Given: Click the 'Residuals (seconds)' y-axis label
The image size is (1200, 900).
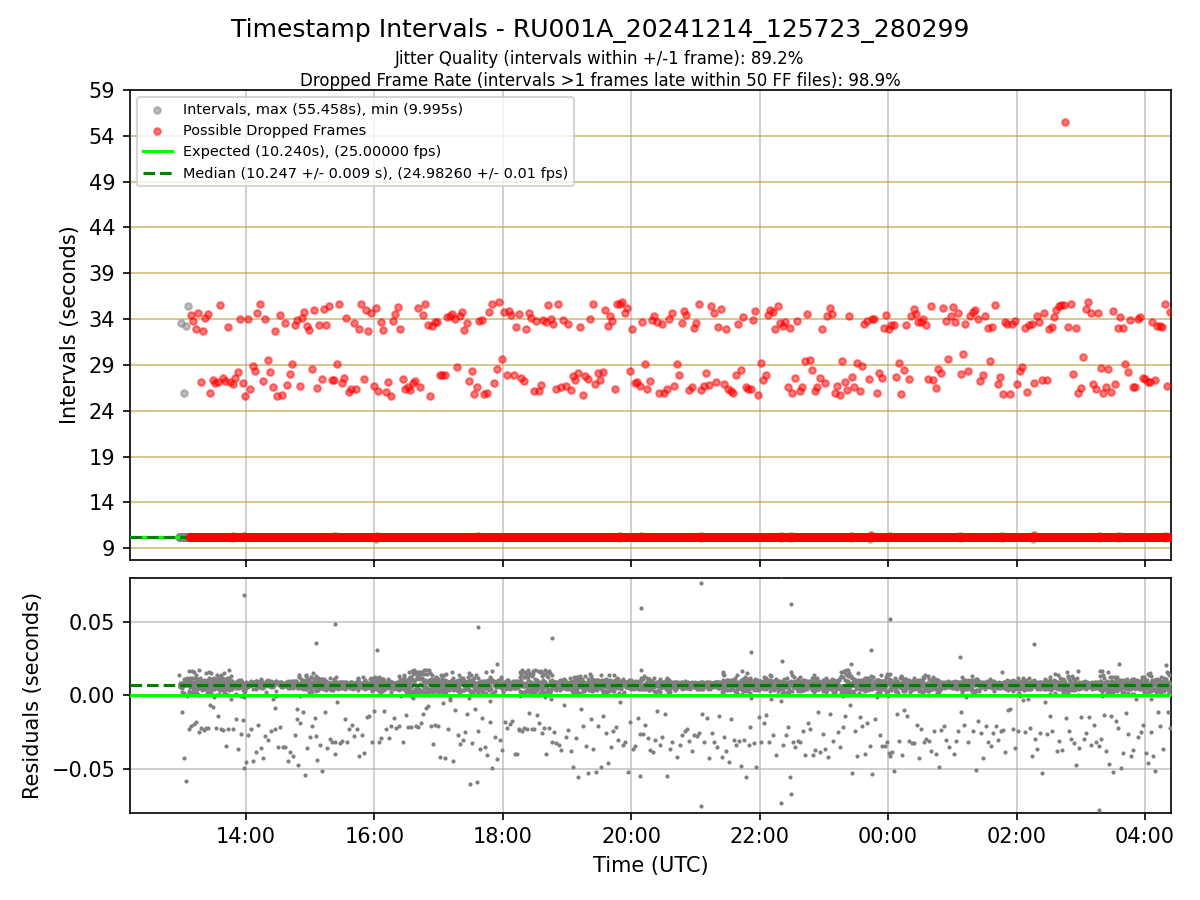Looking at the screenshot, I should tap(31, 696).
